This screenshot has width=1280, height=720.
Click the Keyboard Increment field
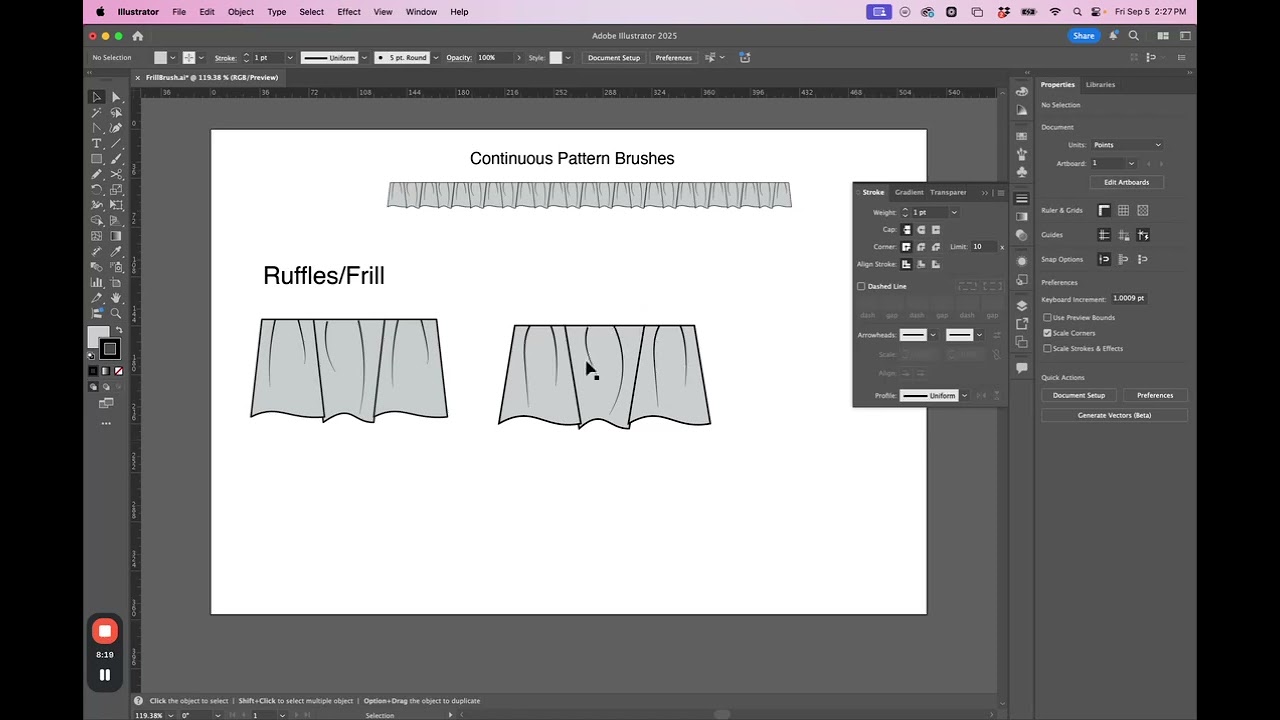click(1129, 299)
